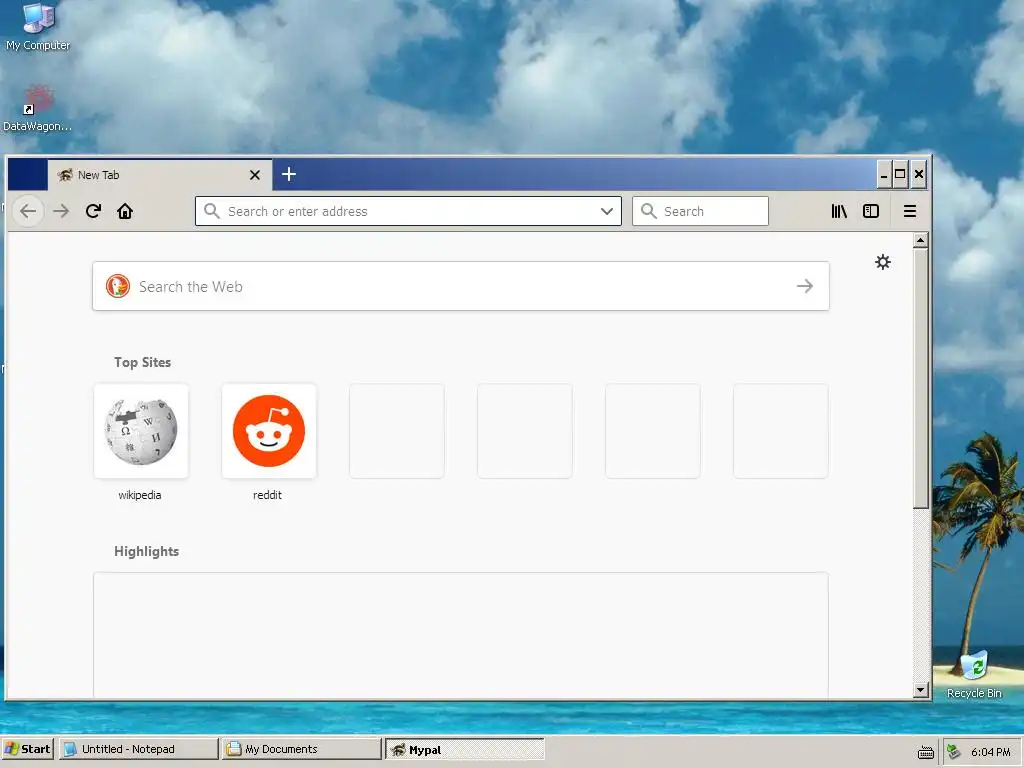Open the home page icon
The image size is (1024, 768).
[x=125, y=211]
